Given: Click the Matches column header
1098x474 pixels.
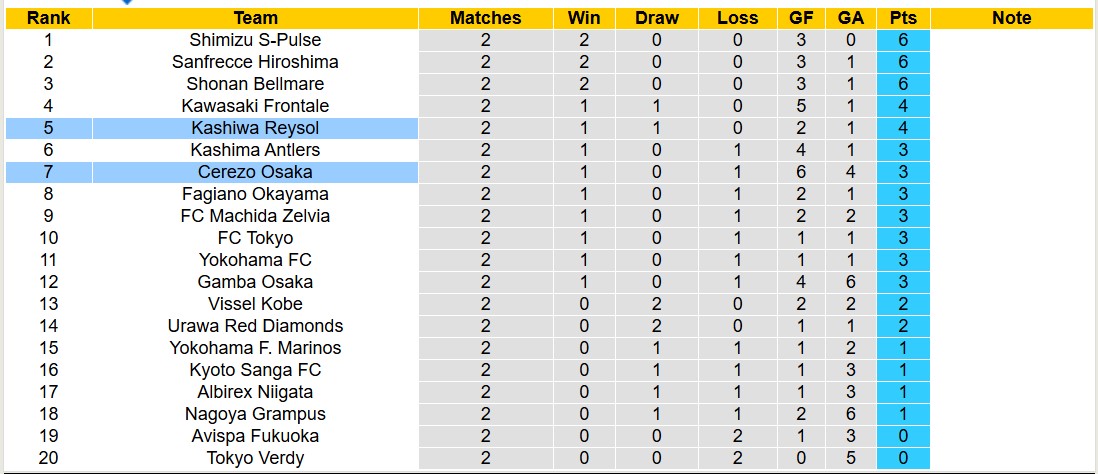Looking at the screenshot, I should tap(485, 18).
